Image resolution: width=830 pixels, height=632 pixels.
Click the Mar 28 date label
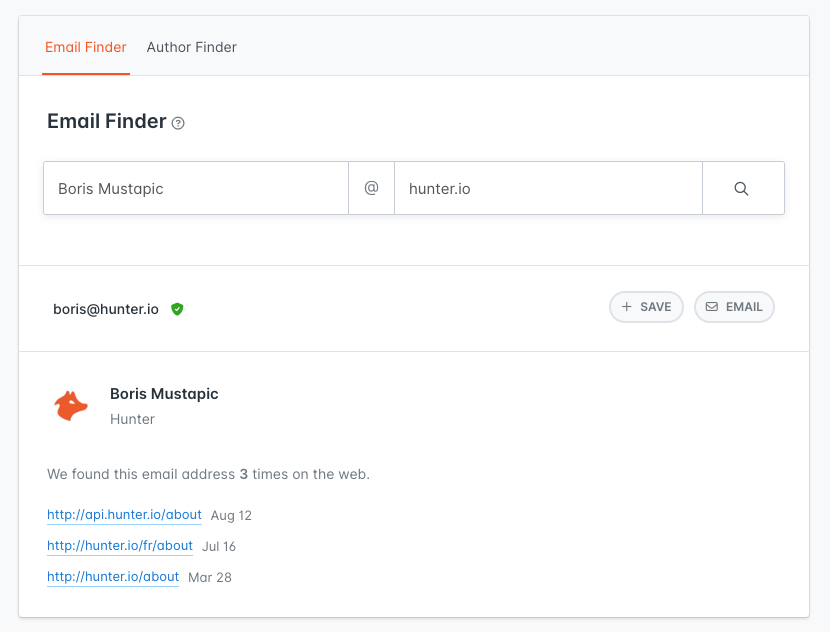[210, 577]
